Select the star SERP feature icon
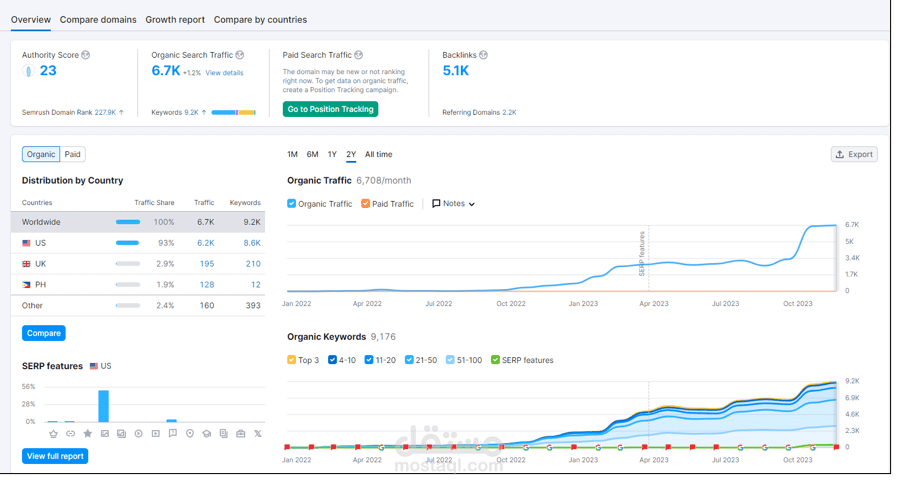 tap(88, 433)
